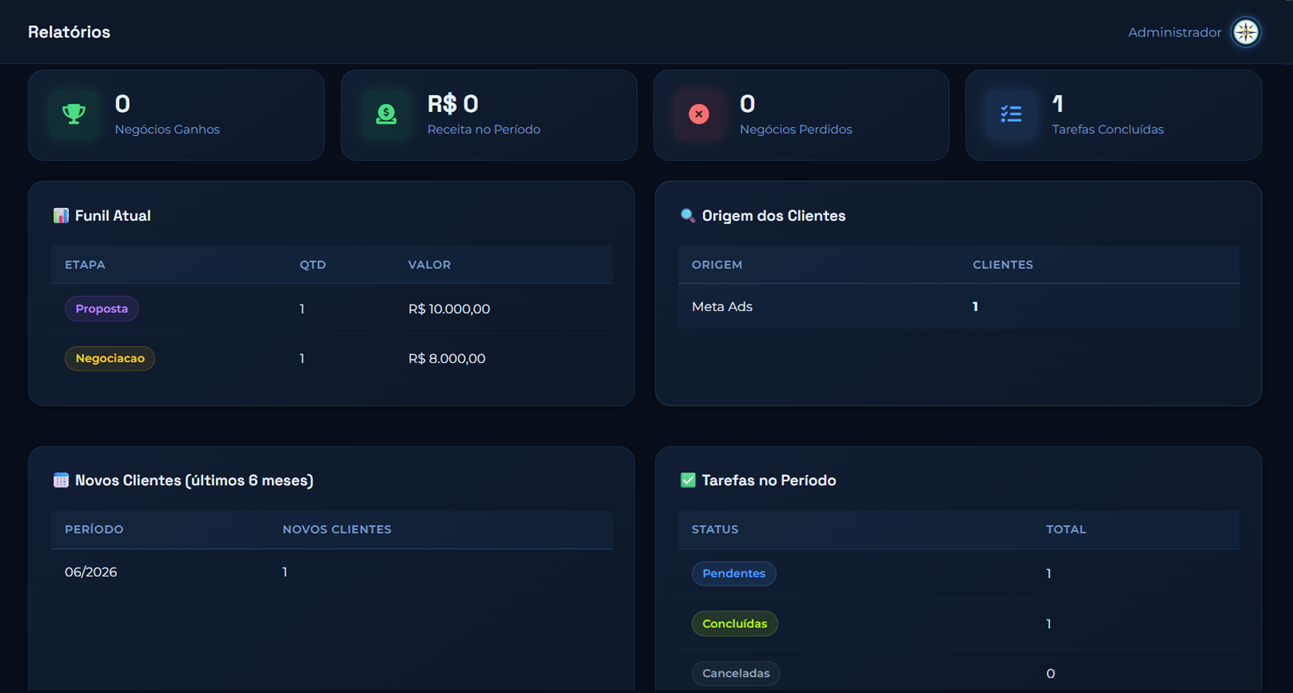Click the Pendentes status badge
The image size is (1293, 693).
coord(734,574)
